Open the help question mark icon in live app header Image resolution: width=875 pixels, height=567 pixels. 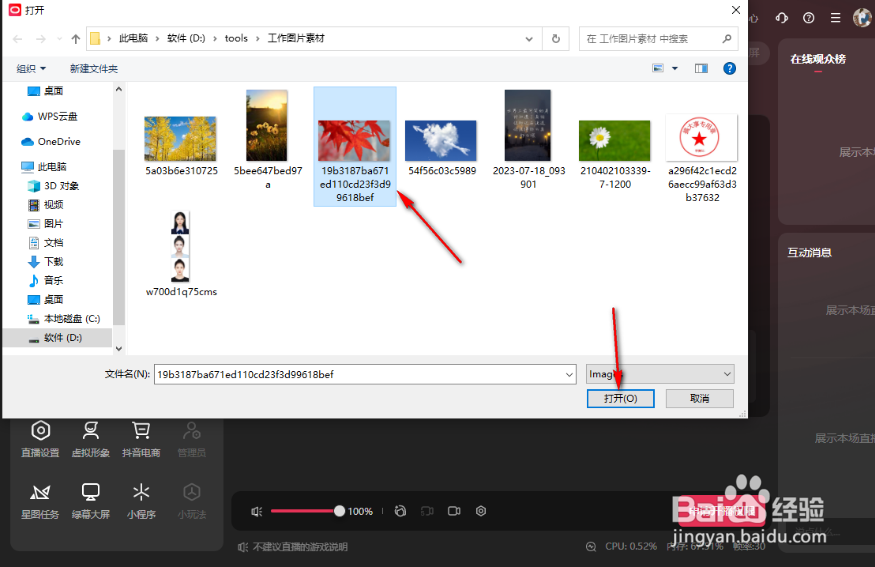tap(809, 18)
